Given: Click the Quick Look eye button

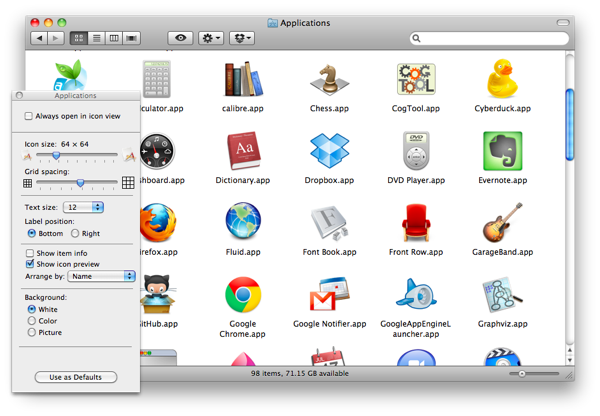Looking at the screenshot, I should (x=180, y=38).
